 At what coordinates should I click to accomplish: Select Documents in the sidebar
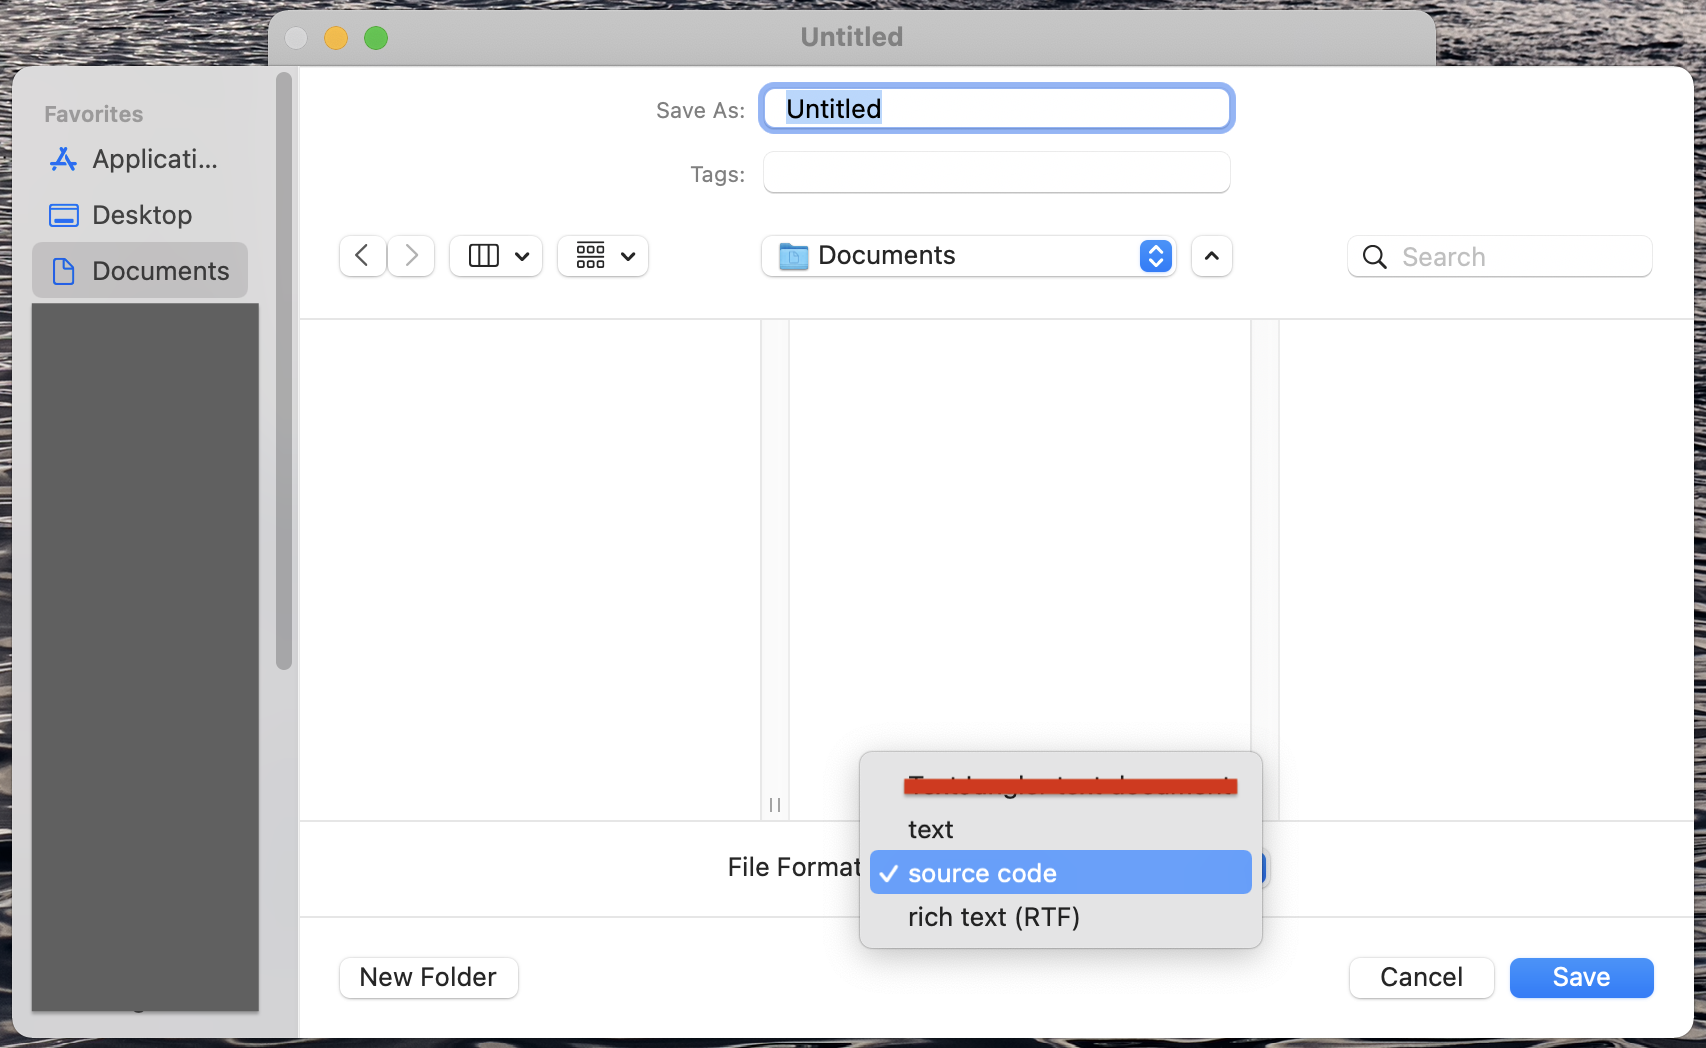140,271
